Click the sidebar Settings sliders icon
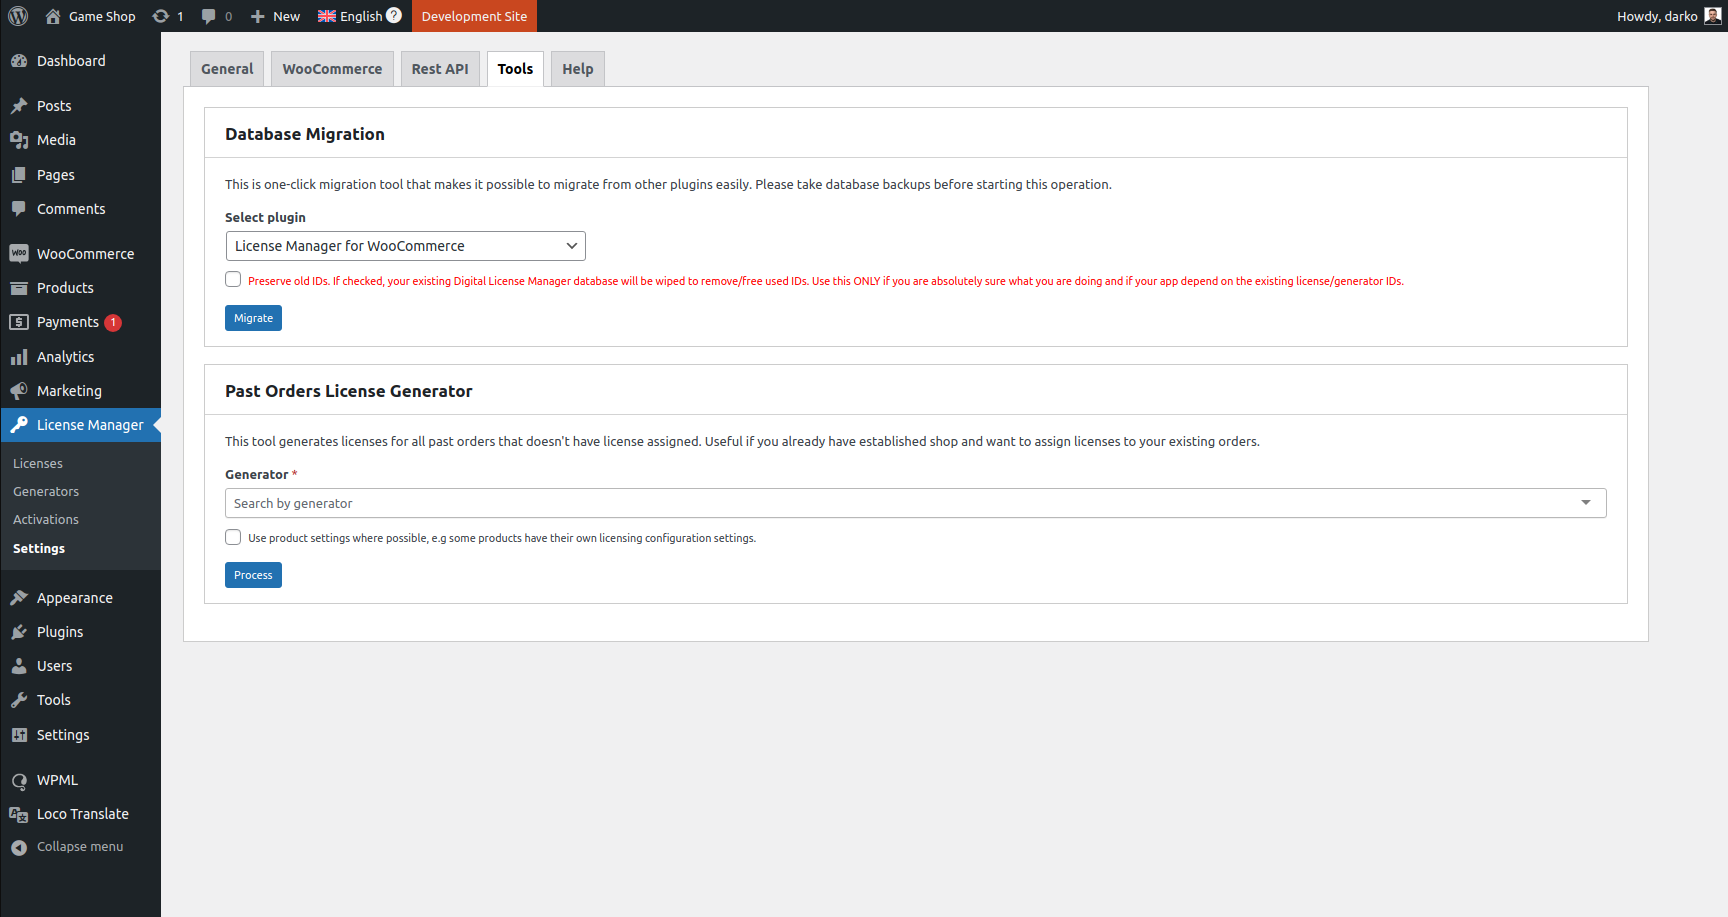Screen dimensions: 1728x917 [x=19, y=735]
